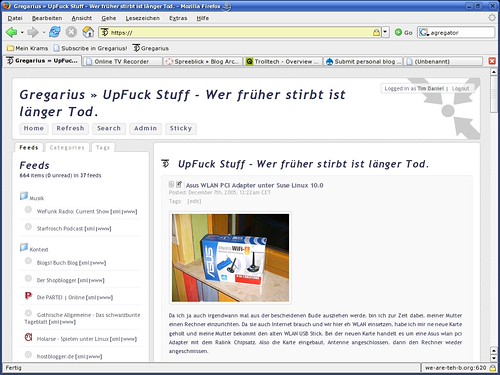This screenshot has height=375, width=500.
Task: Open the Blogs! Buch Blog feed
Action: (57, 263)
